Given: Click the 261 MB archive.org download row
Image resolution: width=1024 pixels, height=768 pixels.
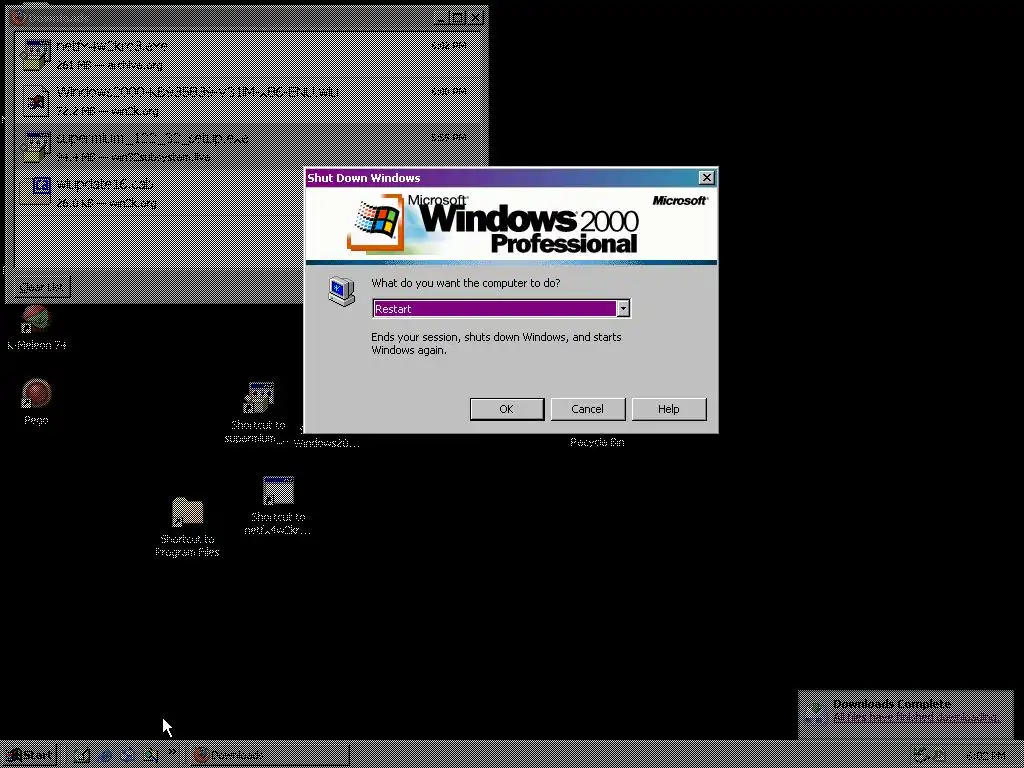Looking at the screenshot, I should point(246,55).
